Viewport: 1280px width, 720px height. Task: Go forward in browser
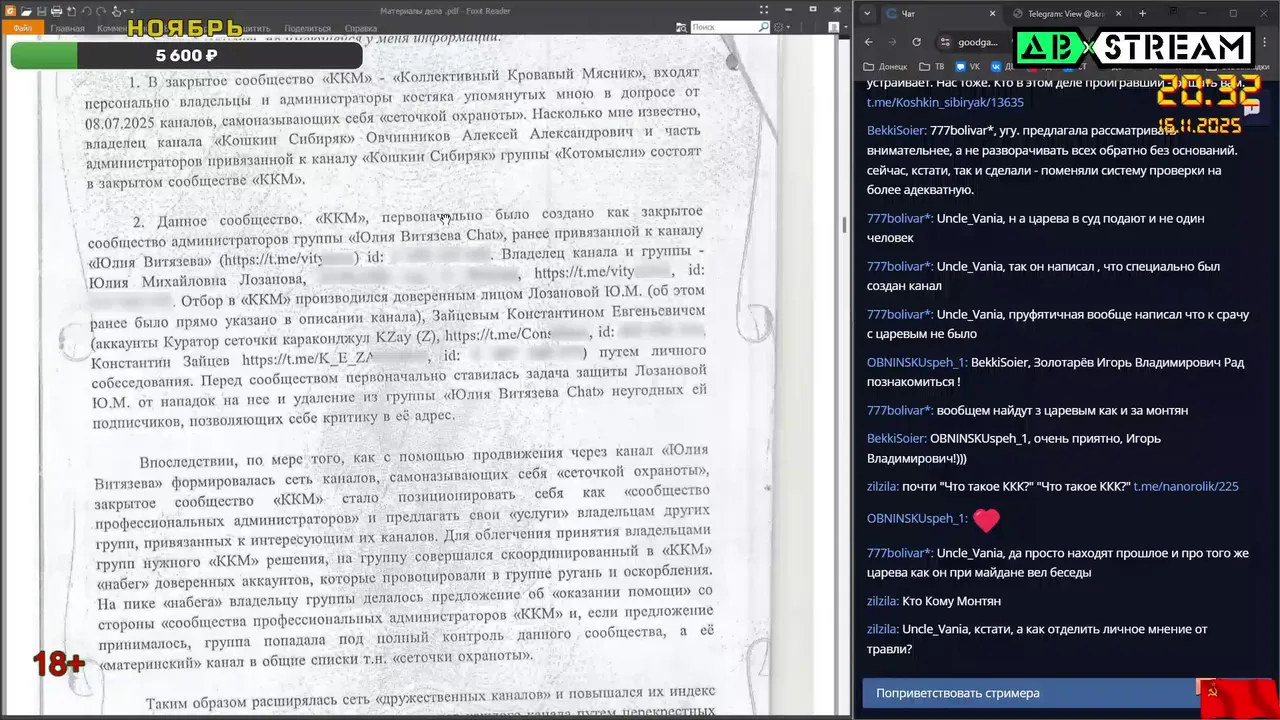(892, 42)
